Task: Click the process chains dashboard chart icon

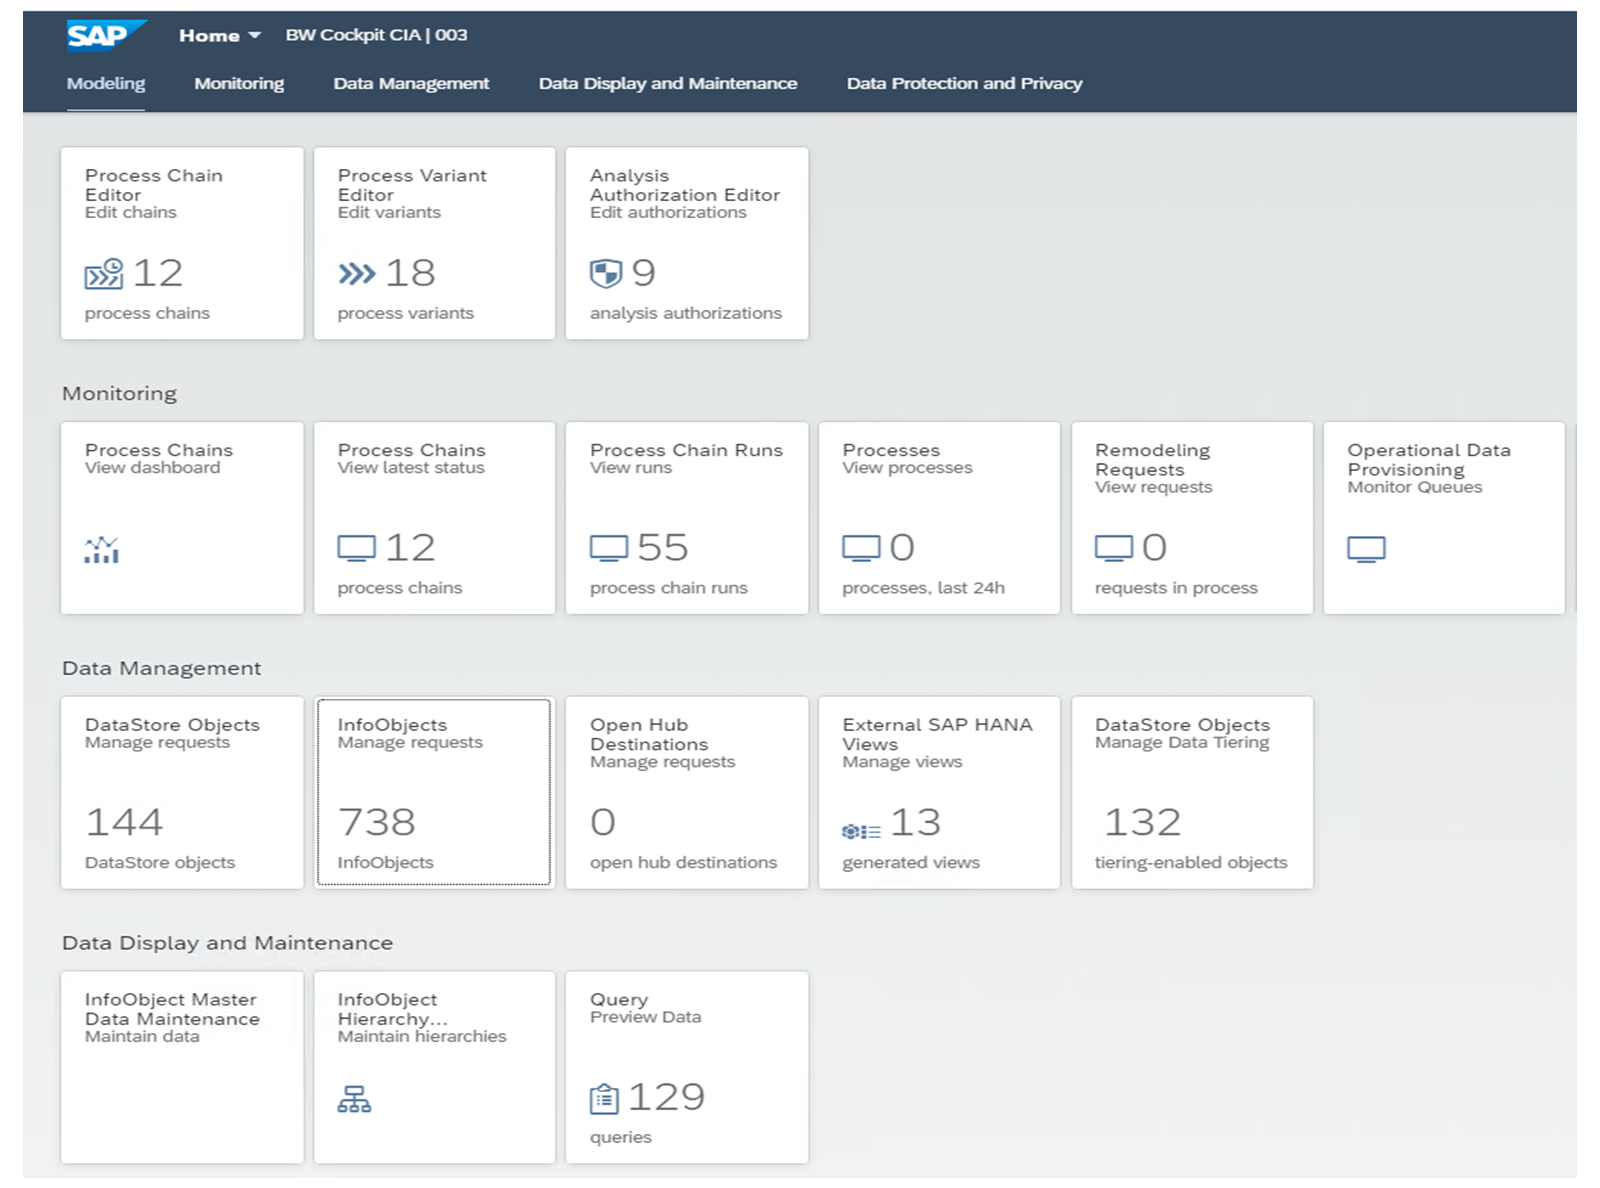Action: [x=102, y=549]
